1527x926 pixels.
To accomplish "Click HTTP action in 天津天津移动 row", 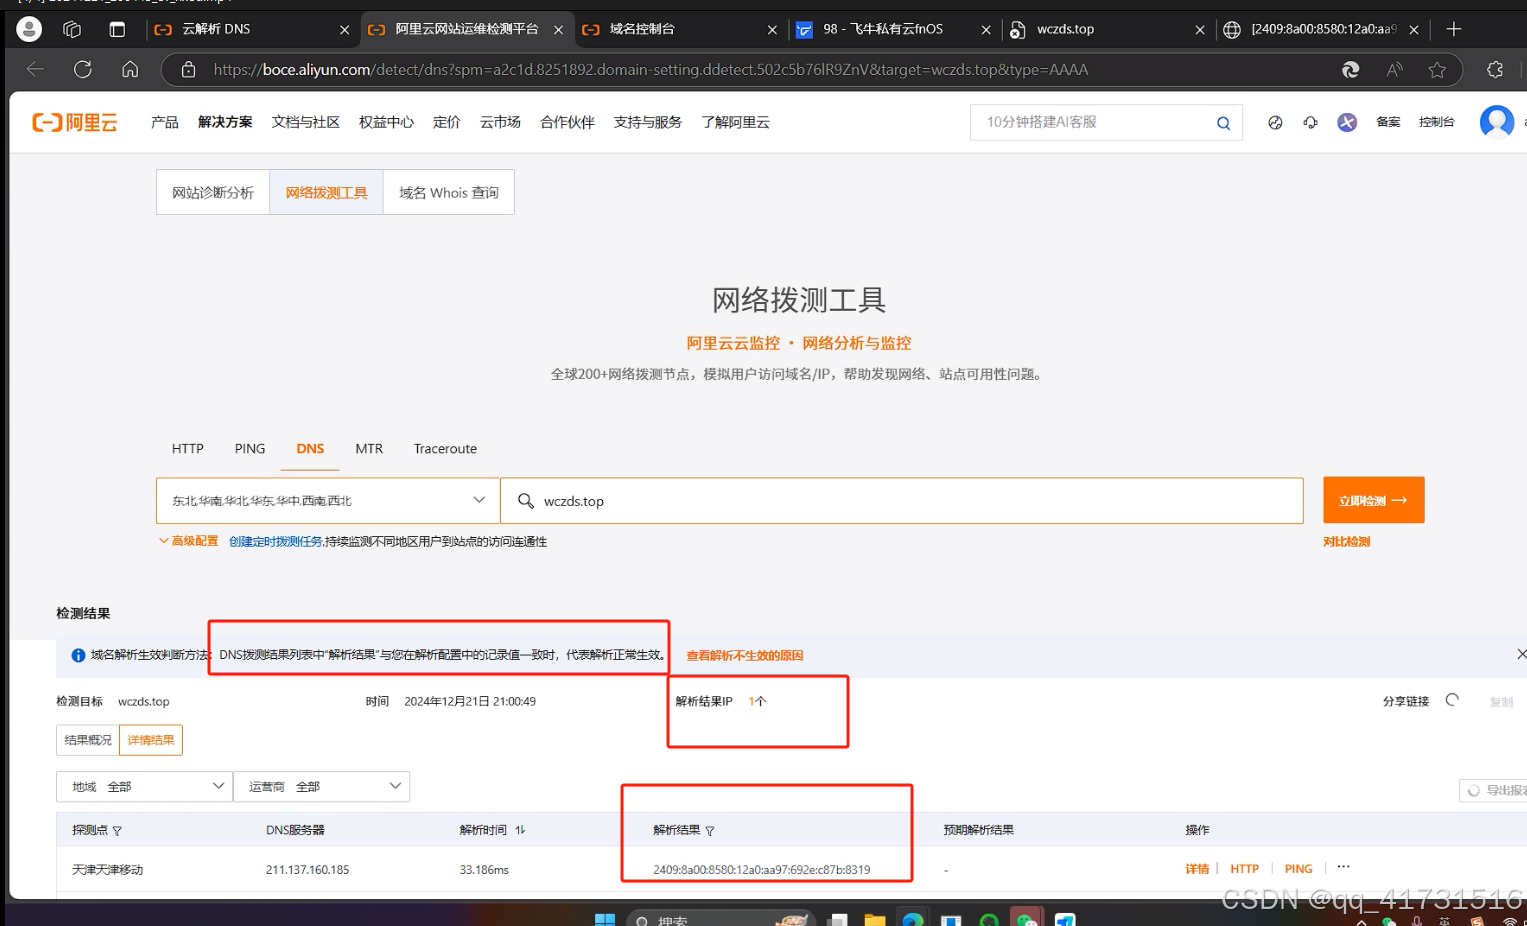I will 1244,869.
